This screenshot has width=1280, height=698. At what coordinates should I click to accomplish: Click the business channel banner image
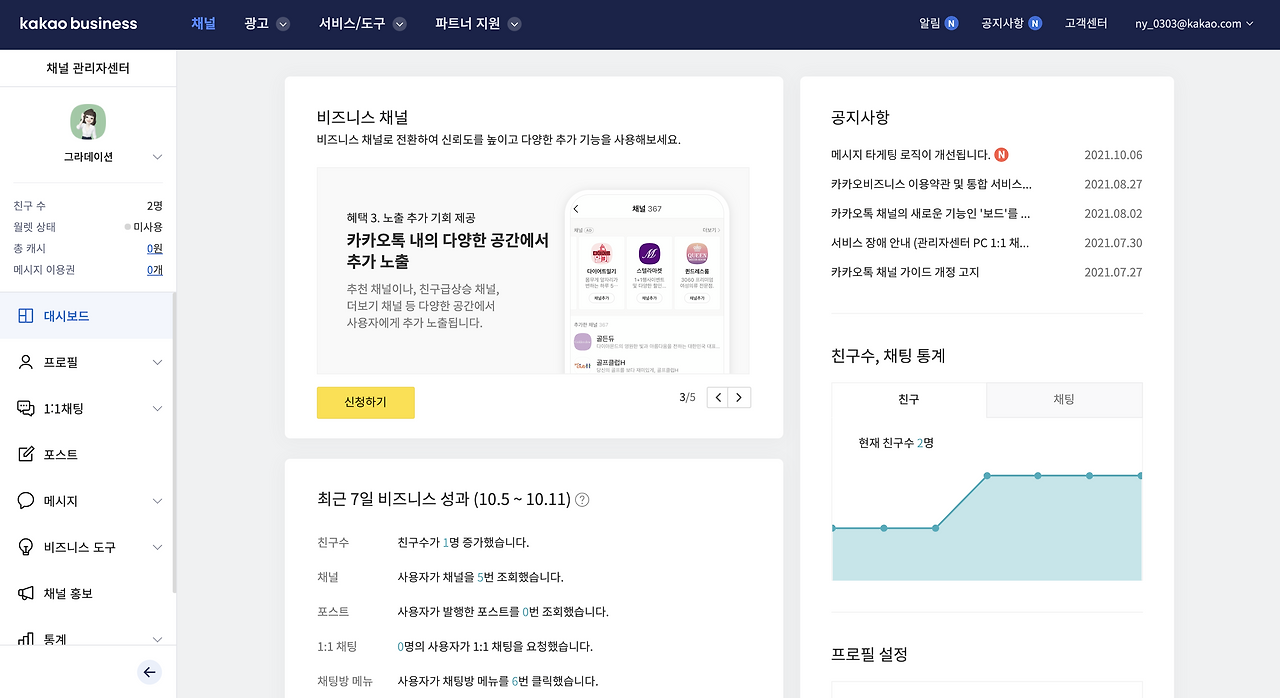pos(533,271)
